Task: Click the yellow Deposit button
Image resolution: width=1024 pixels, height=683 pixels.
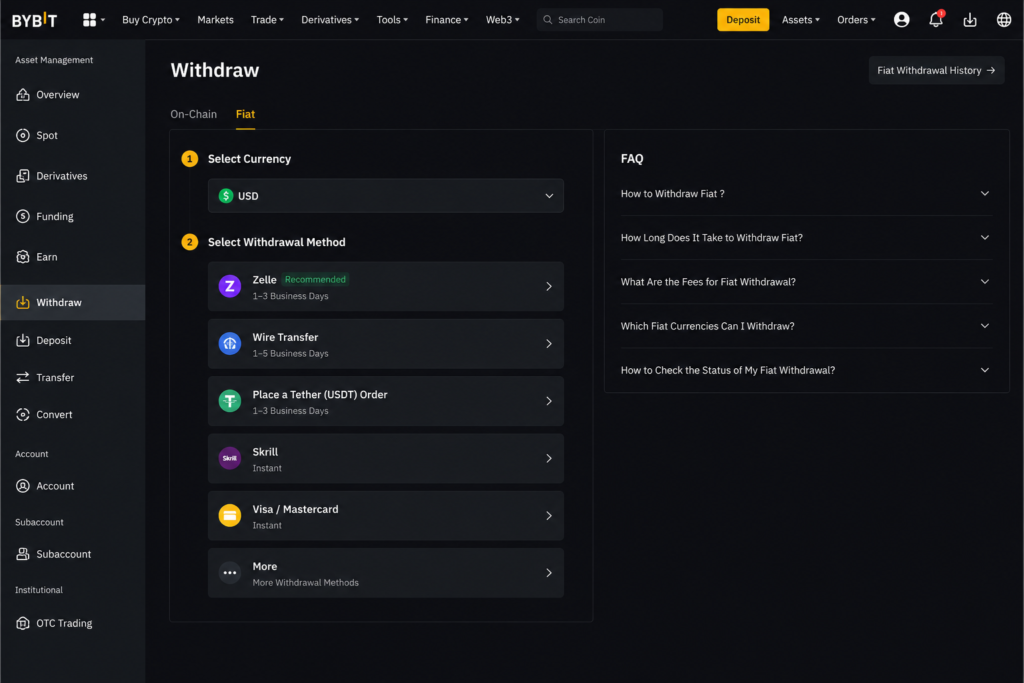Action: click(x=743, y=20)
